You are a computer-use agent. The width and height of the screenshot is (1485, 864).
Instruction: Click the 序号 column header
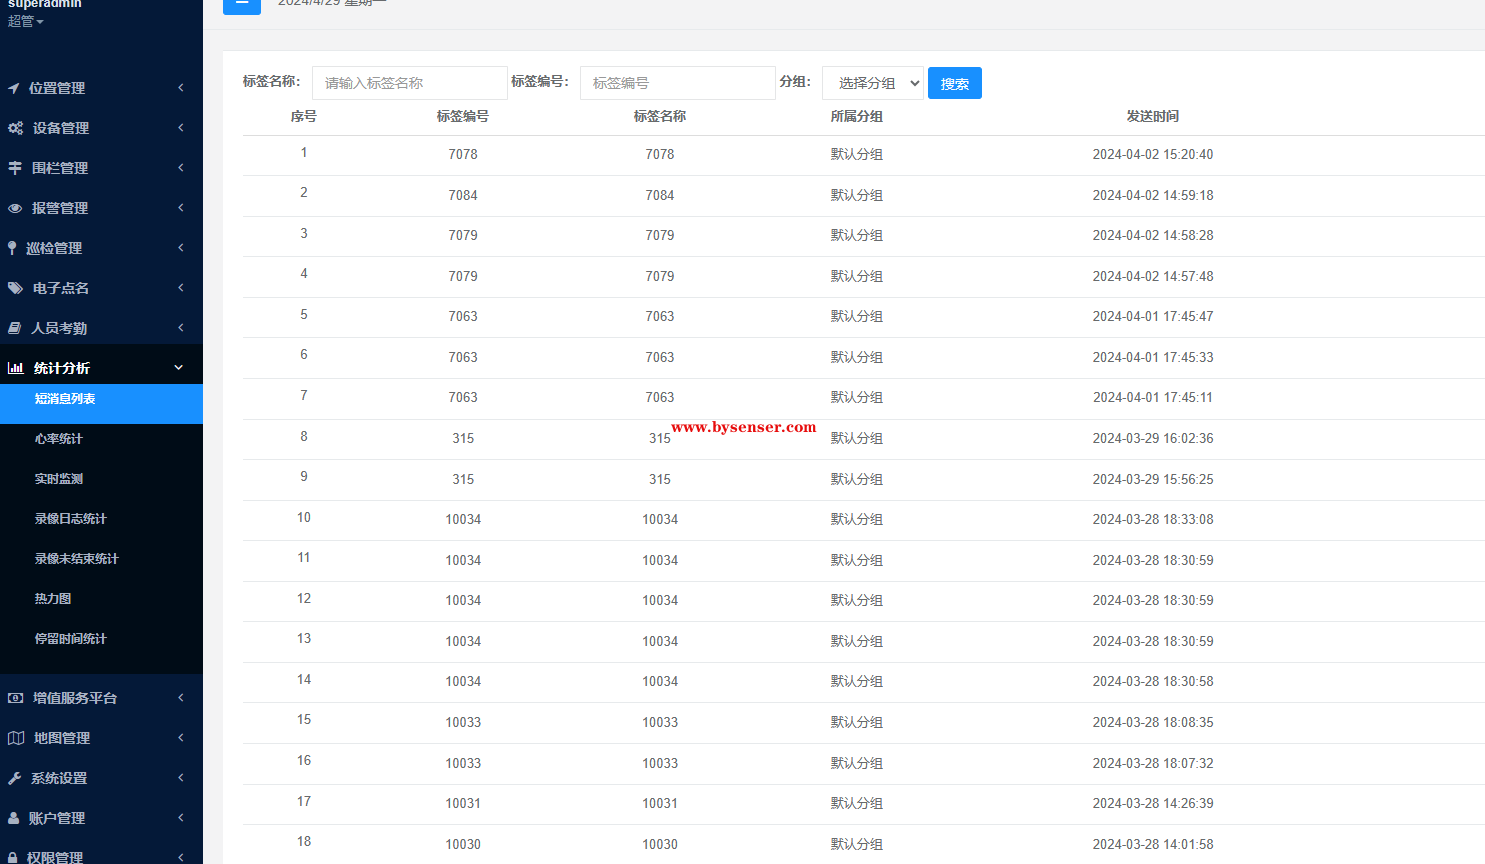(x=304, y=116)
